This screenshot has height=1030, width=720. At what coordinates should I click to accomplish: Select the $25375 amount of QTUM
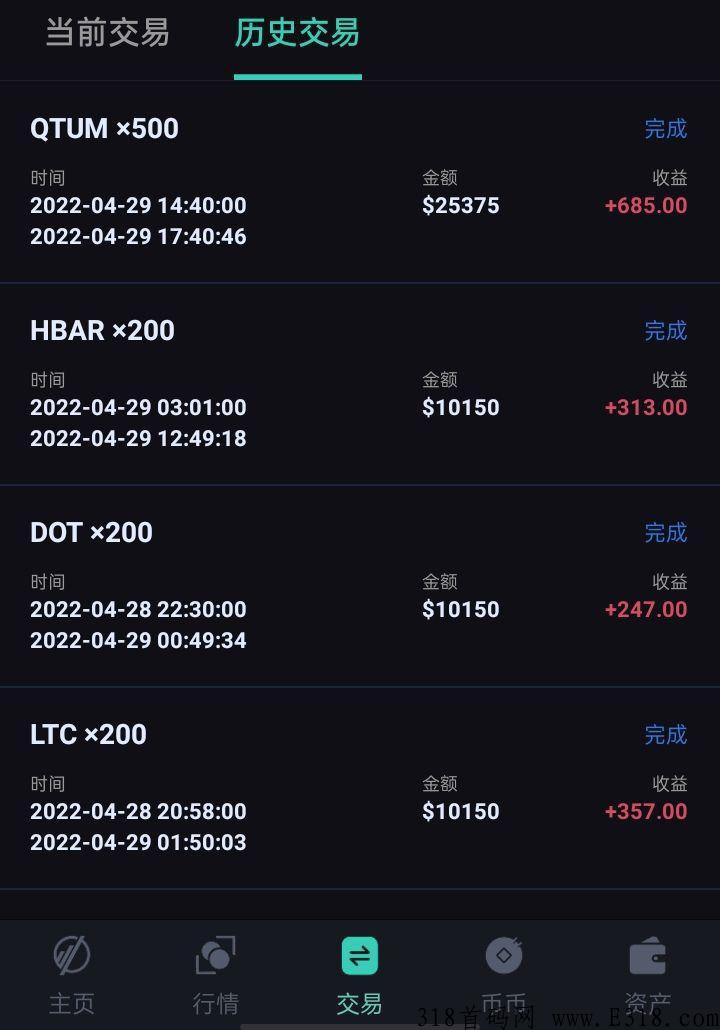[x=461, y=206]
